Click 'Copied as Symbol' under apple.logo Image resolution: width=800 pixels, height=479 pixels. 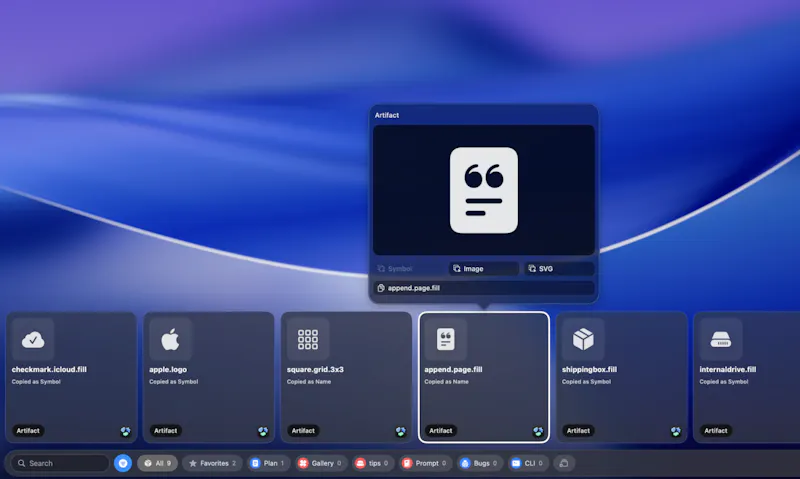point(173,382)
